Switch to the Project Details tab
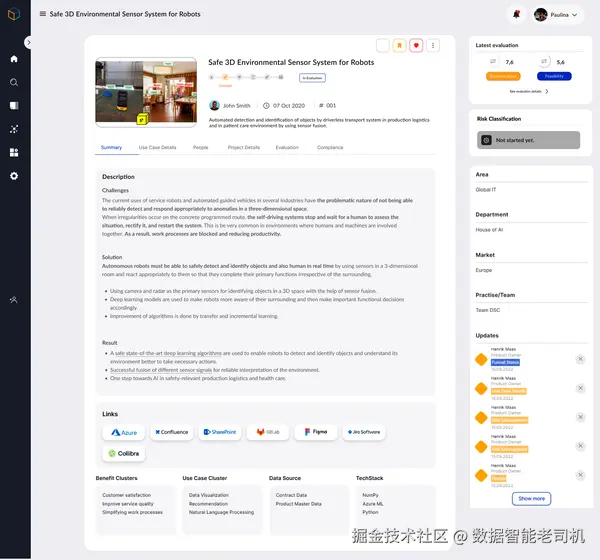This screenshot has height=560, width=600. [x=244, y=147]
